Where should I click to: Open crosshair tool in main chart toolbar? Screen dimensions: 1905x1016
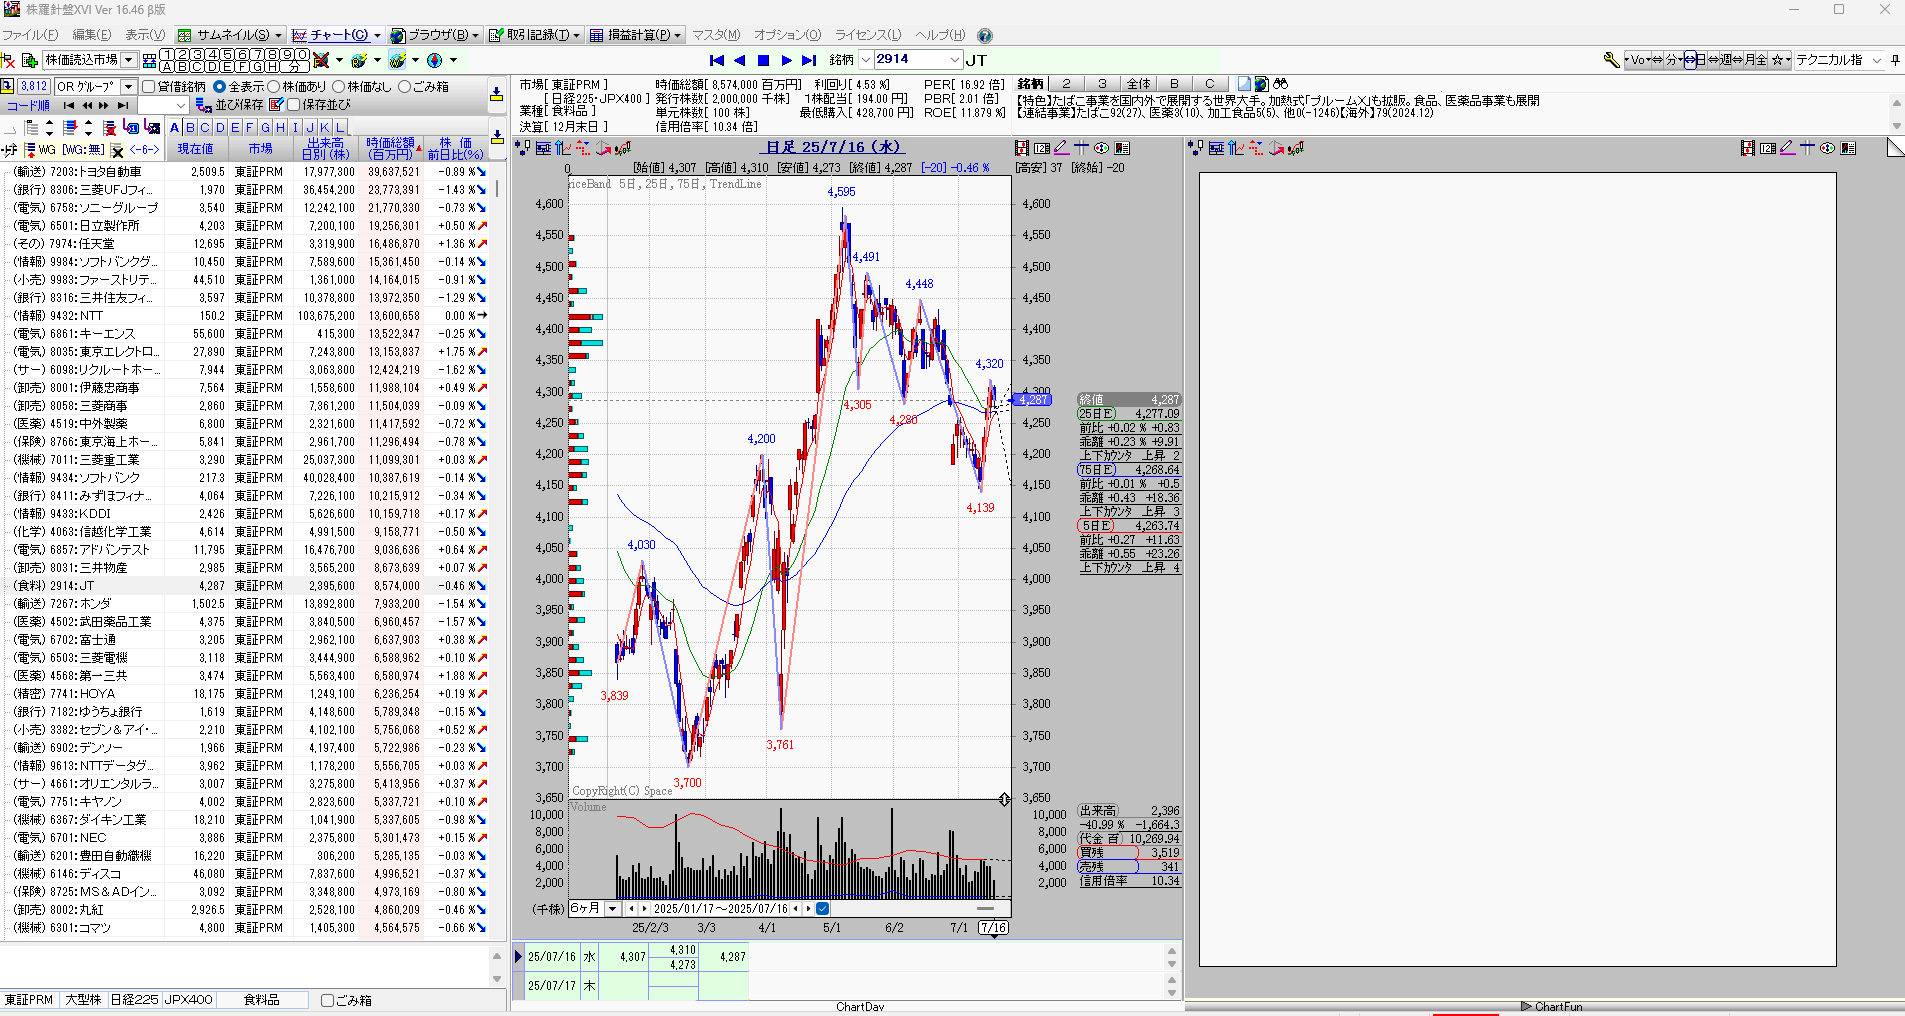point(1081,148)
